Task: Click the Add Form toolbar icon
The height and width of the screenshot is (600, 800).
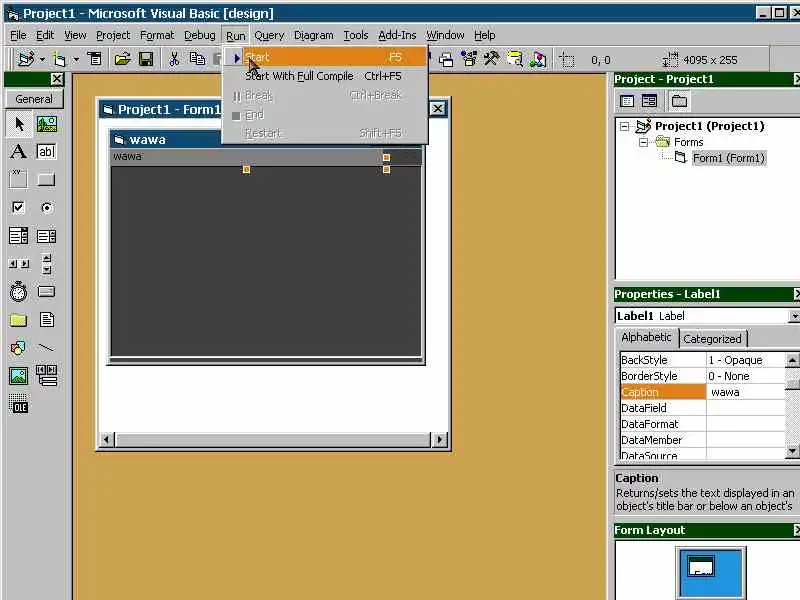Action: point(60,60)
